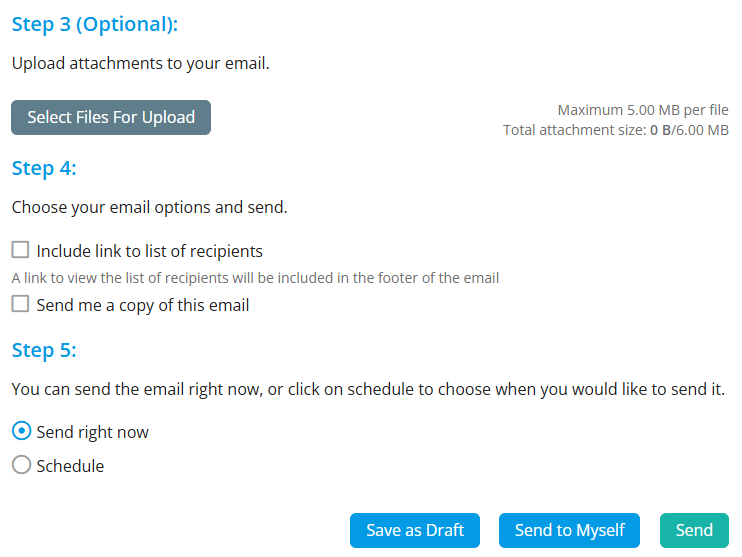The image size is (742, 557).
Task: Click the 'Schedule' label text
Action: (70, 465)
